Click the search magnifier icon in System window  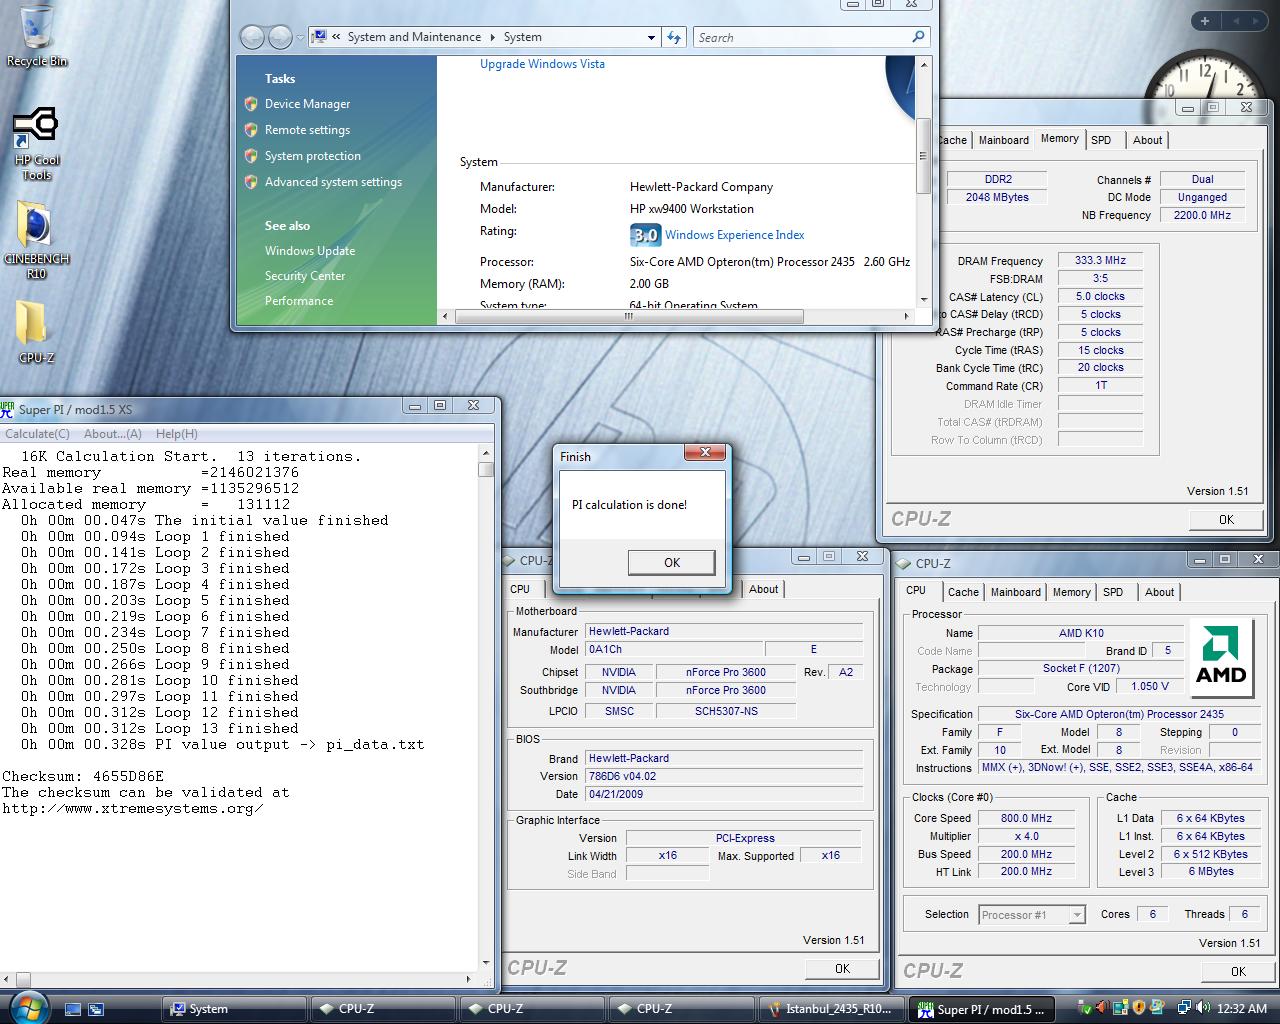918,37
